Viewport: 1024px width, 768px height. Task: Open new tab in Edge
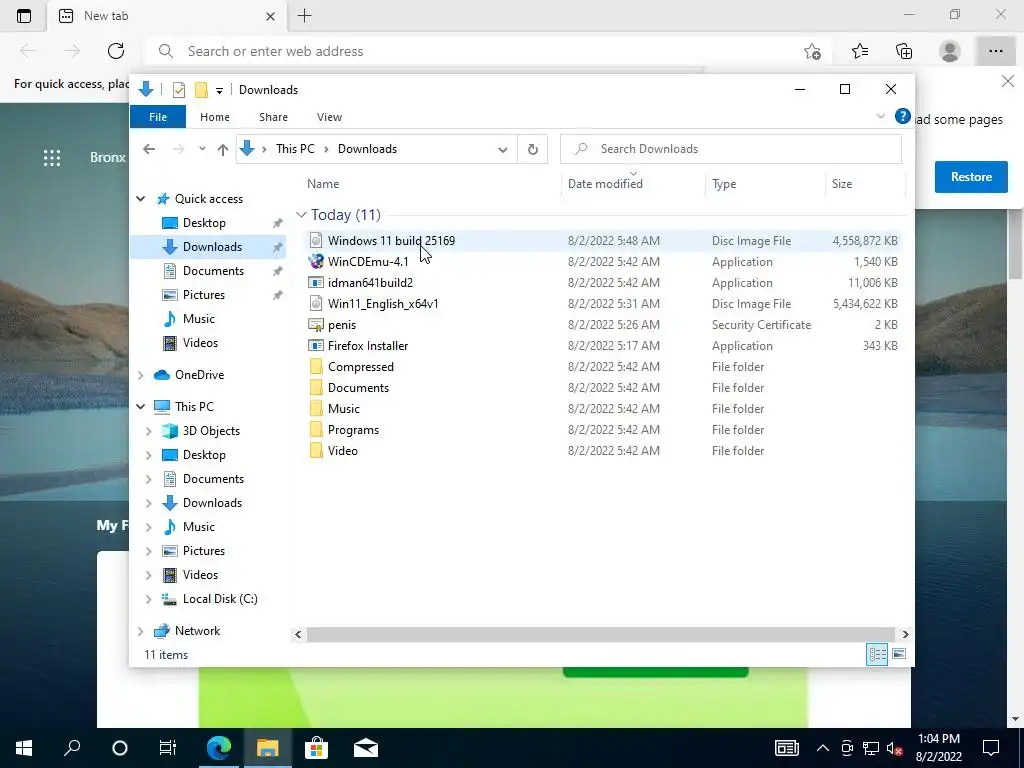coord(304,16)
